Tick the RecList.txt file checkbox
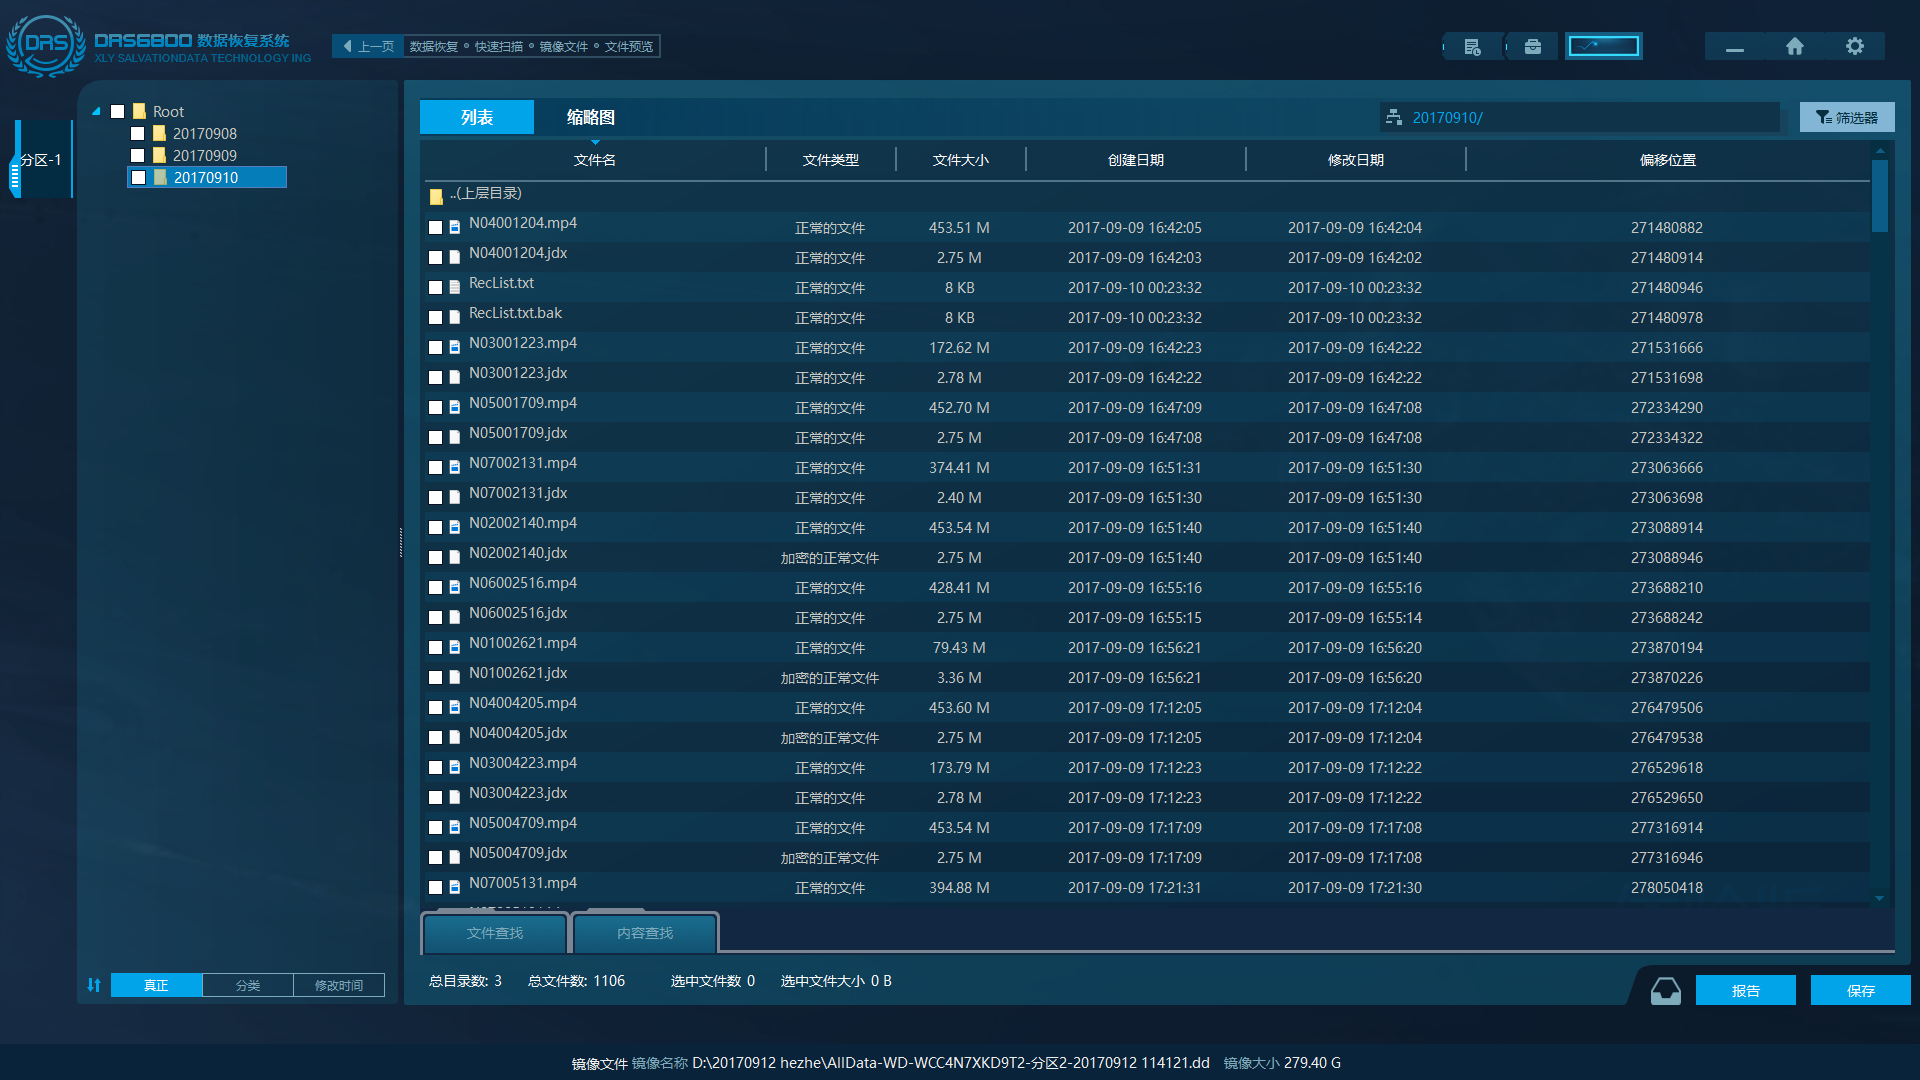The height and width of the screenshot is (1080, 1920). [x=435, y=288]
